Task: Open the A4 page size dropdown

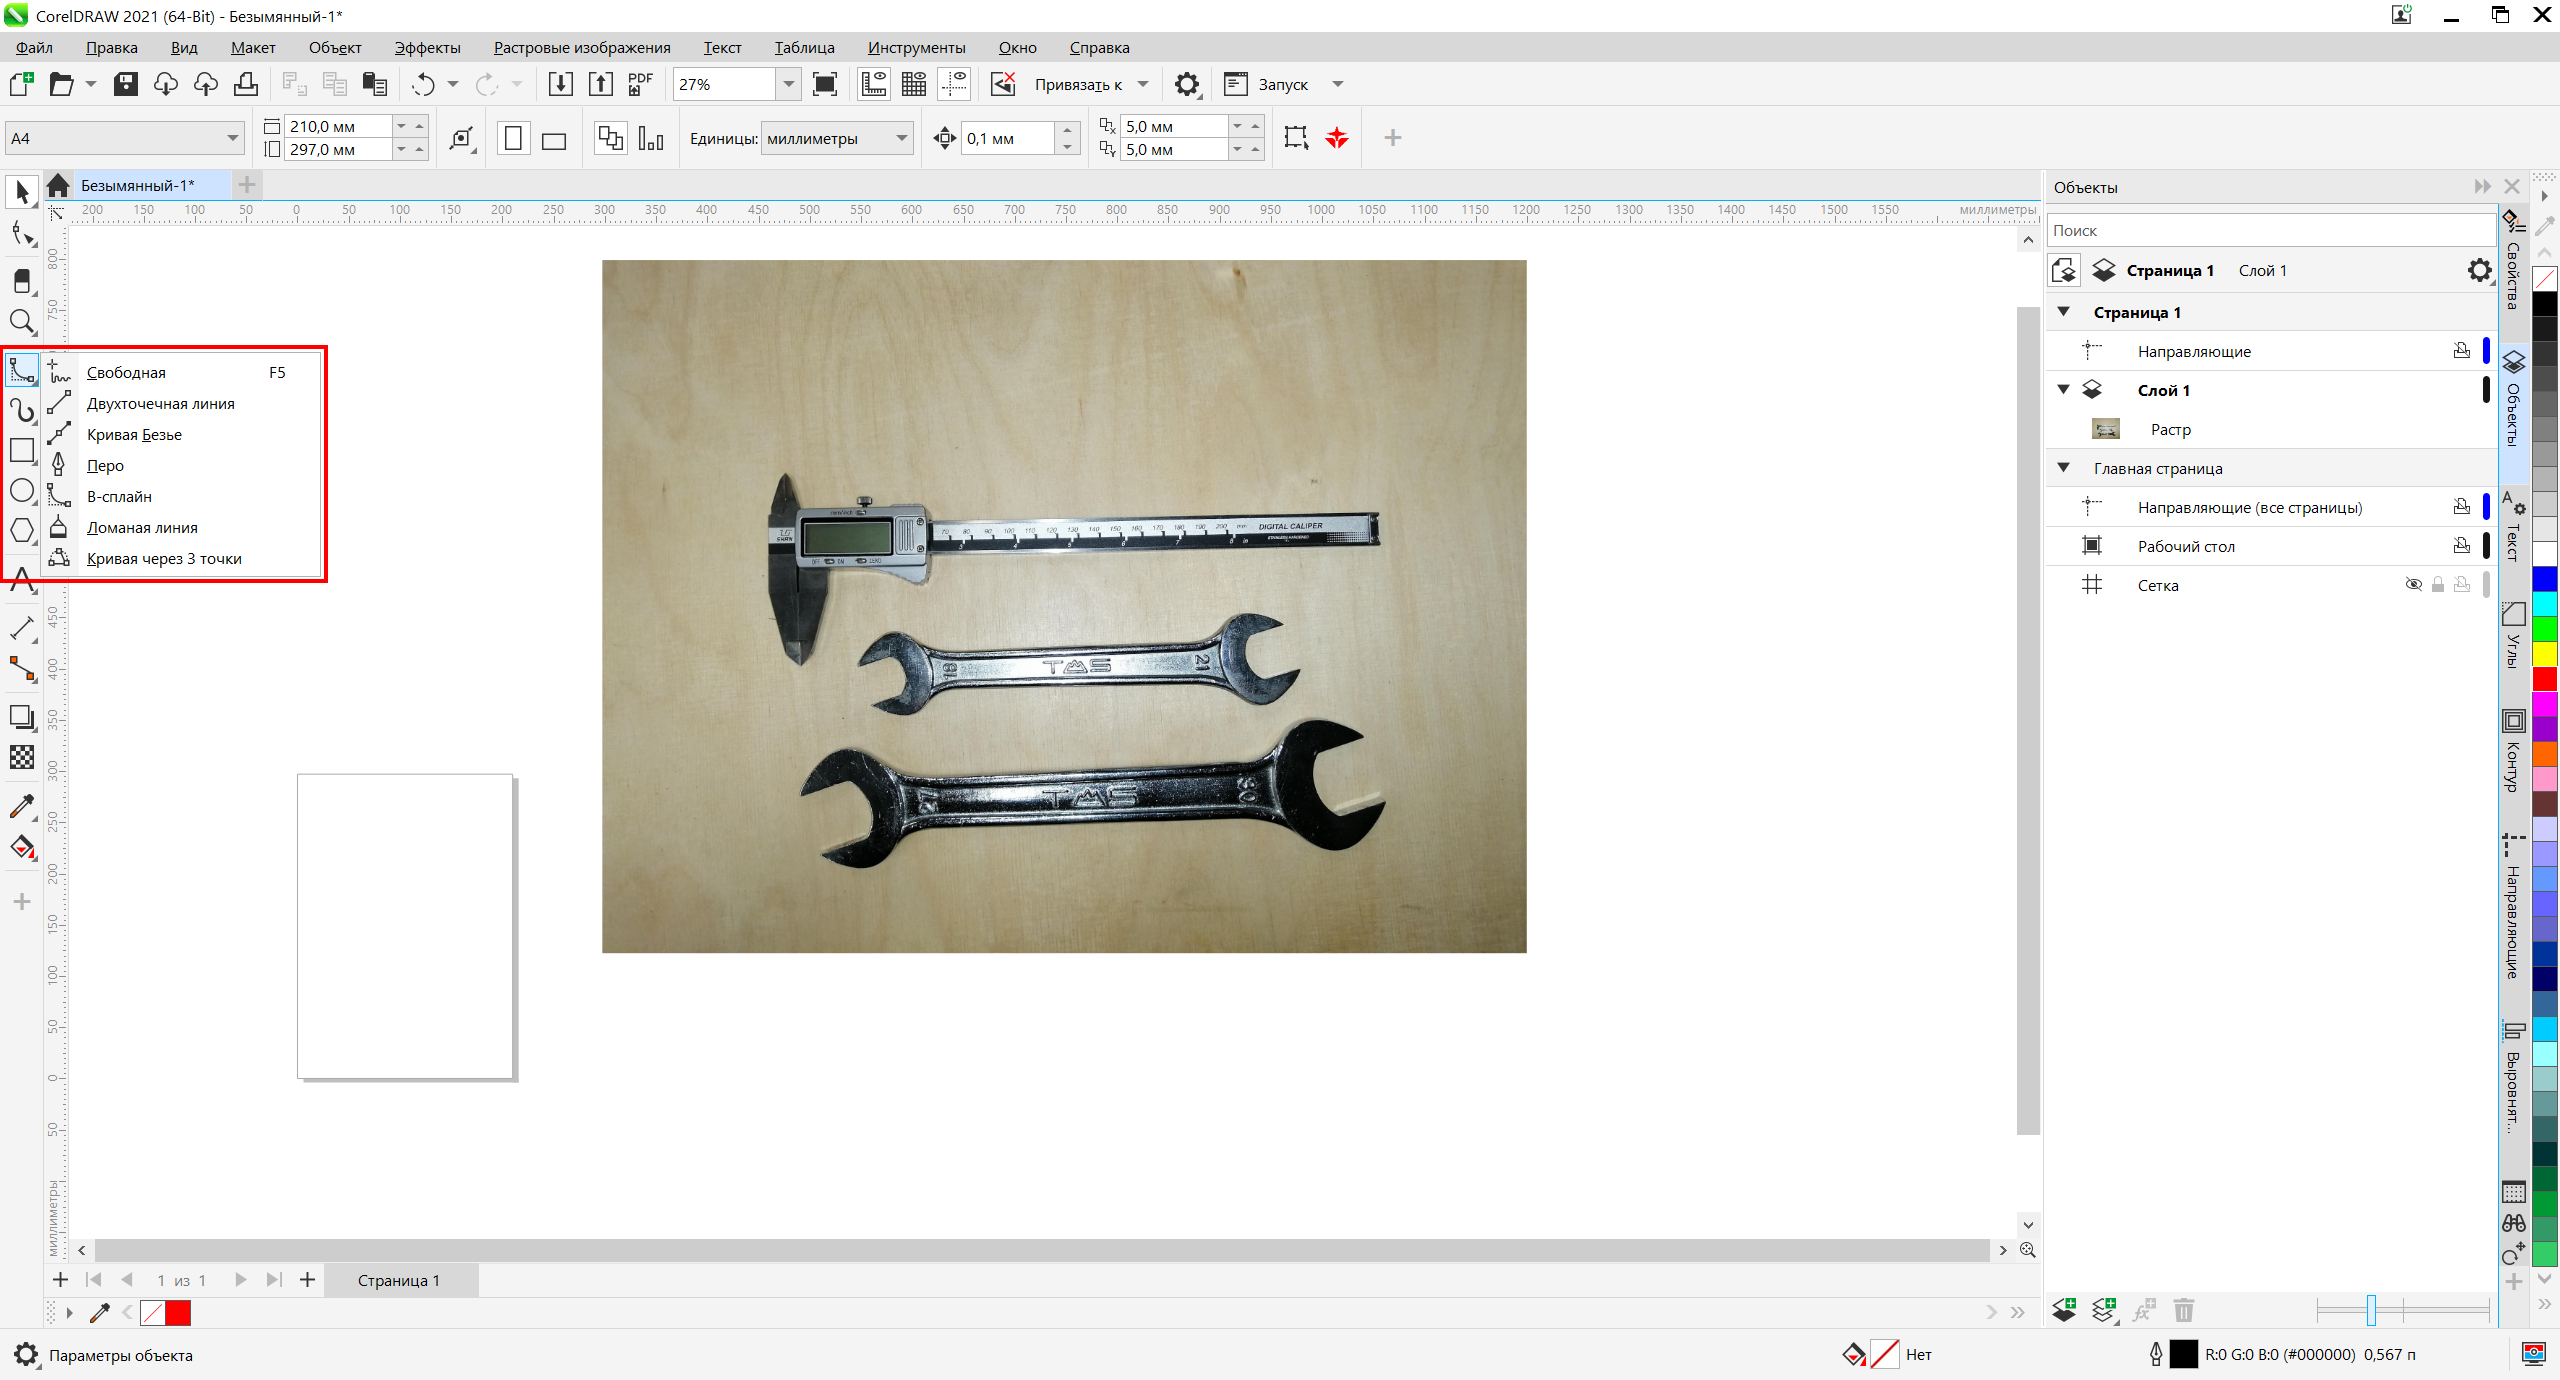Action: 232,138
